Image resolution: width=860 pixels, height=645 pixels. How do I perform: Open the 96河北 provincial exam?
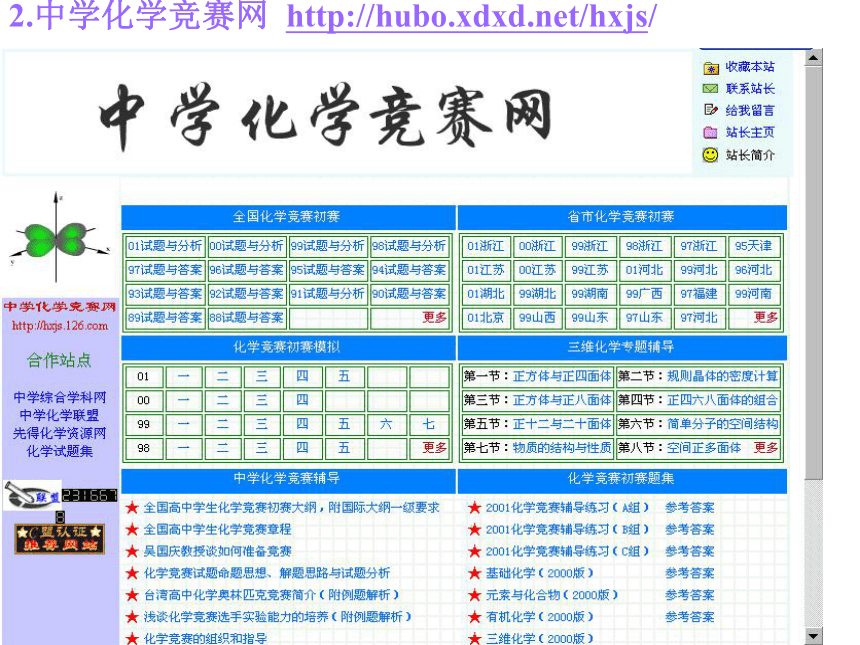click(754, 270)
